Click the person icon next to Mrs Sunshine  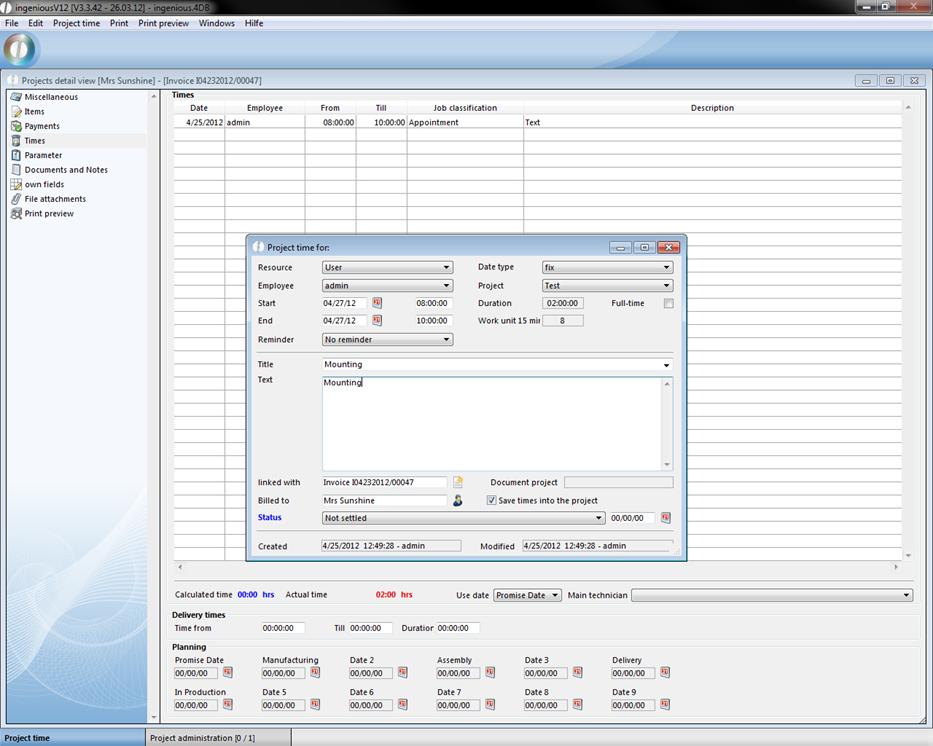[458, 500]
